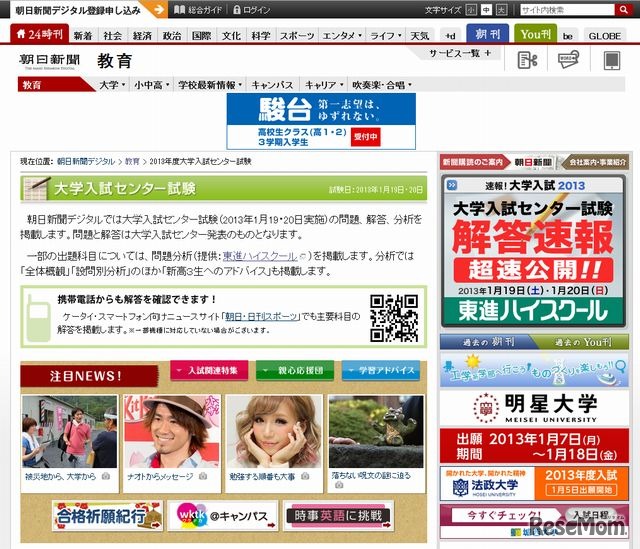The height and width of the screenshot is (549, 640).
Task: Click the 朝日新聞 logo
Action: tap(49, 61)
